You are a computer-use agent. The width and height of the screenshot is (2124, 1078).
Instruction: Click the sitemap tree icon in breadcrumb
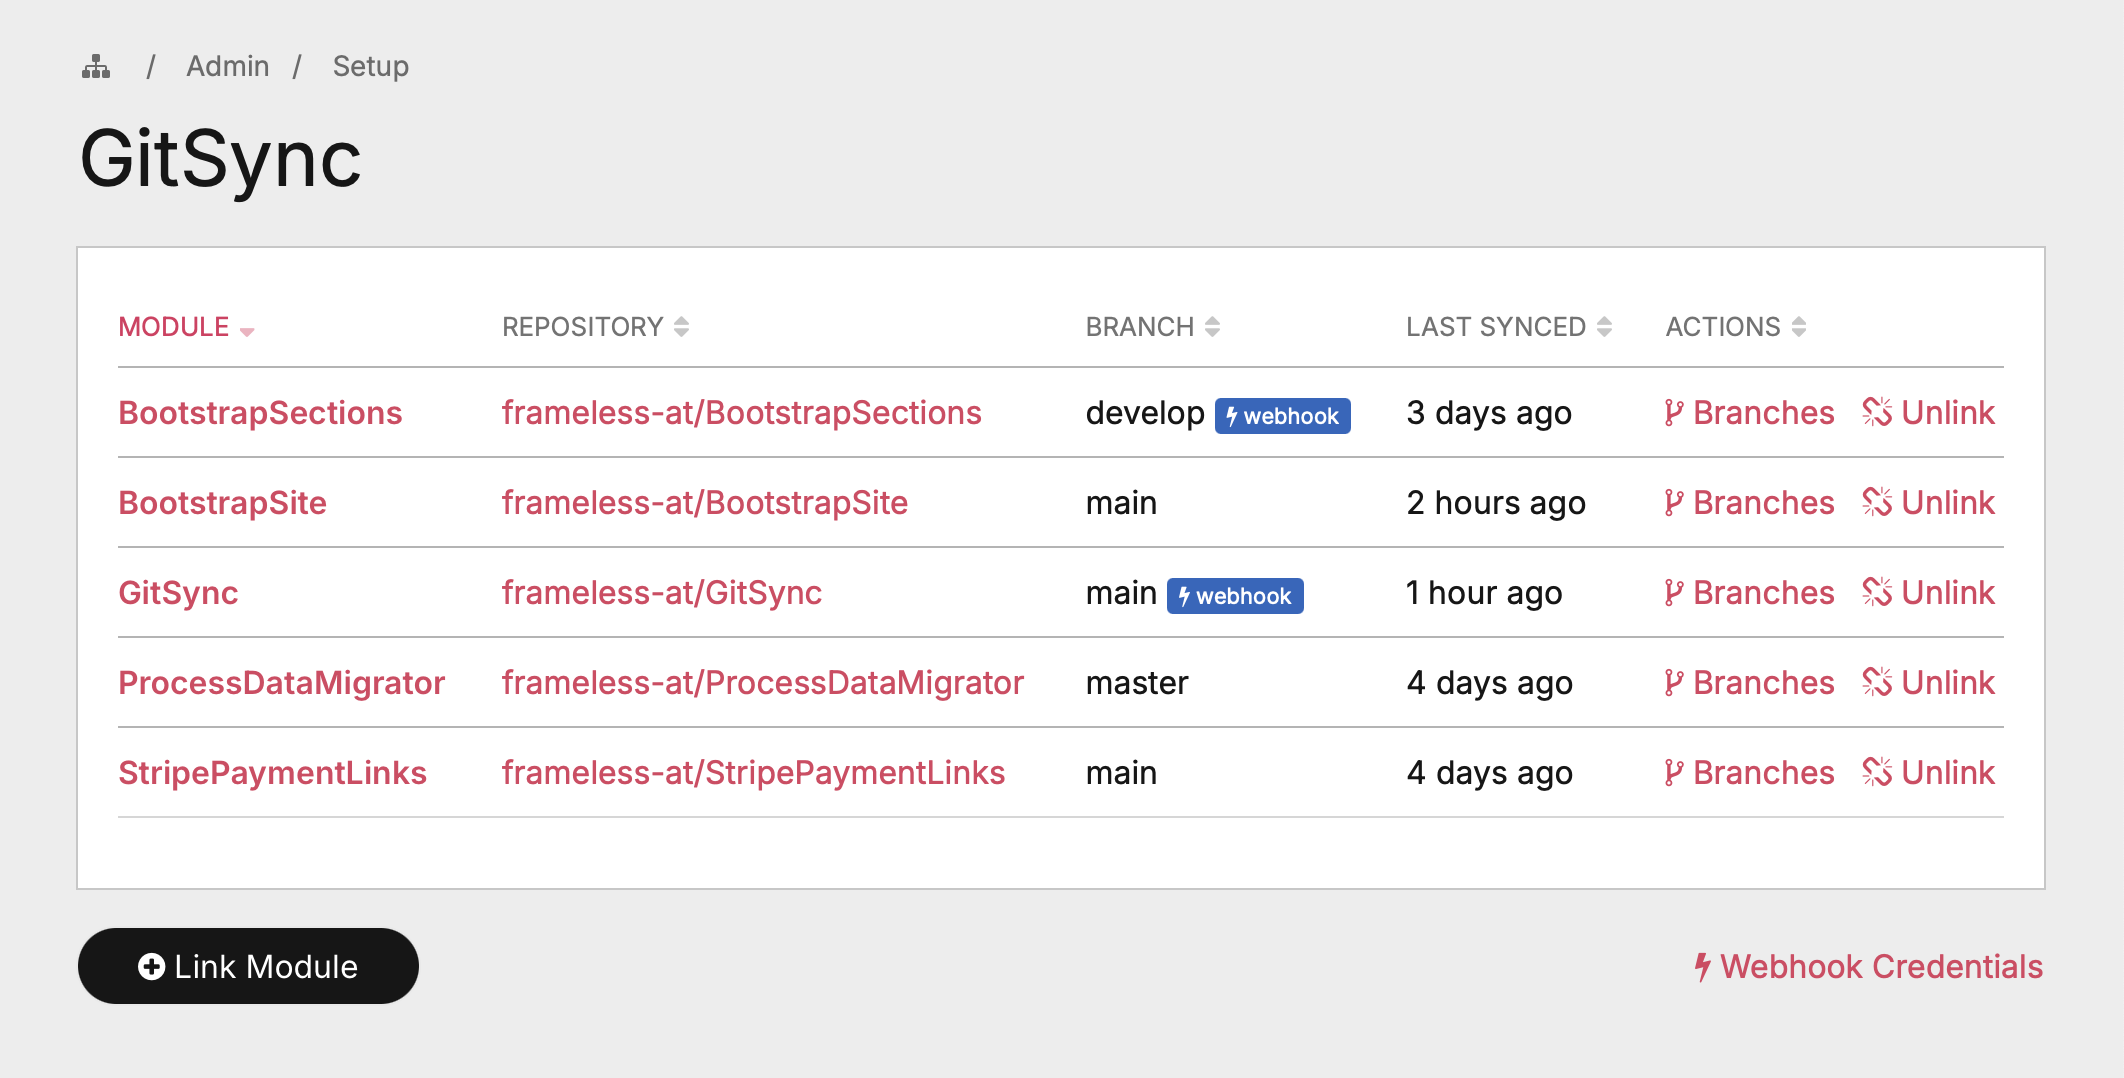coord(96,67)
